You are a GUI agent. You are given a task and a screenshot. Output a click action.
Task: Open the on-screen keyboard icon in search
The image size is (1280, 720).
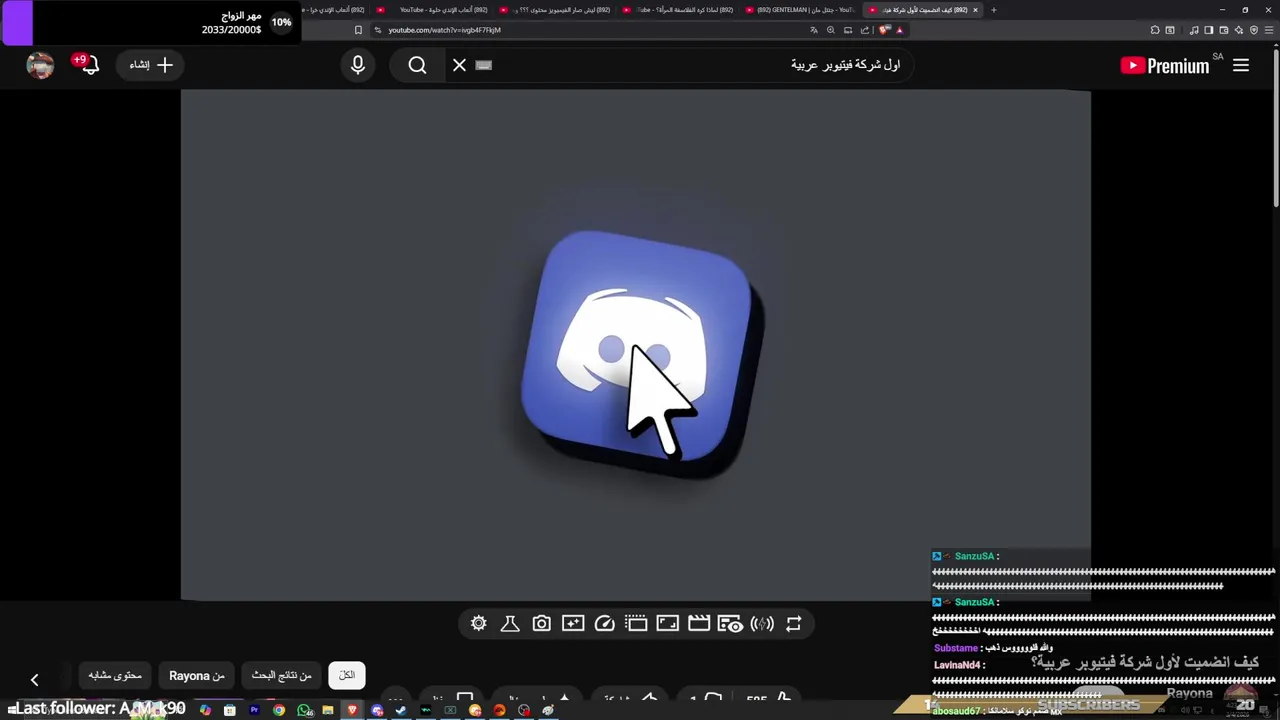point(484,65)
